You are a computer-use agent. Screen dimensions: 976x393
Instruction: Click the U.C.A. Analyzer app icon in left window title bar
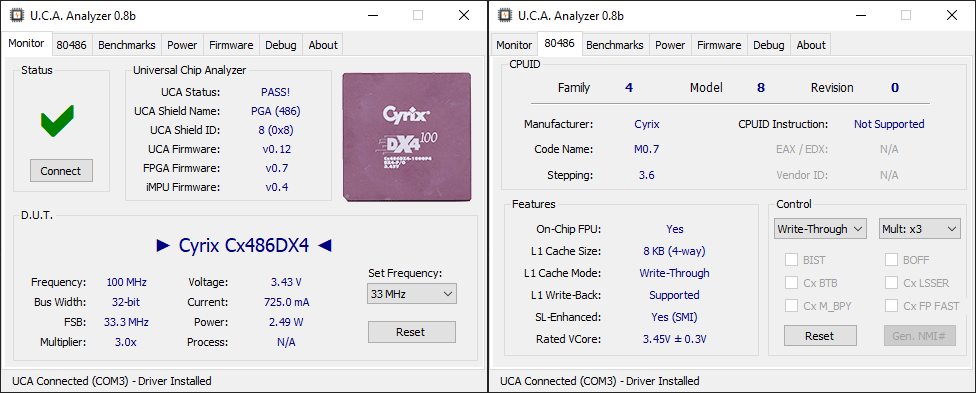point(16,16)
